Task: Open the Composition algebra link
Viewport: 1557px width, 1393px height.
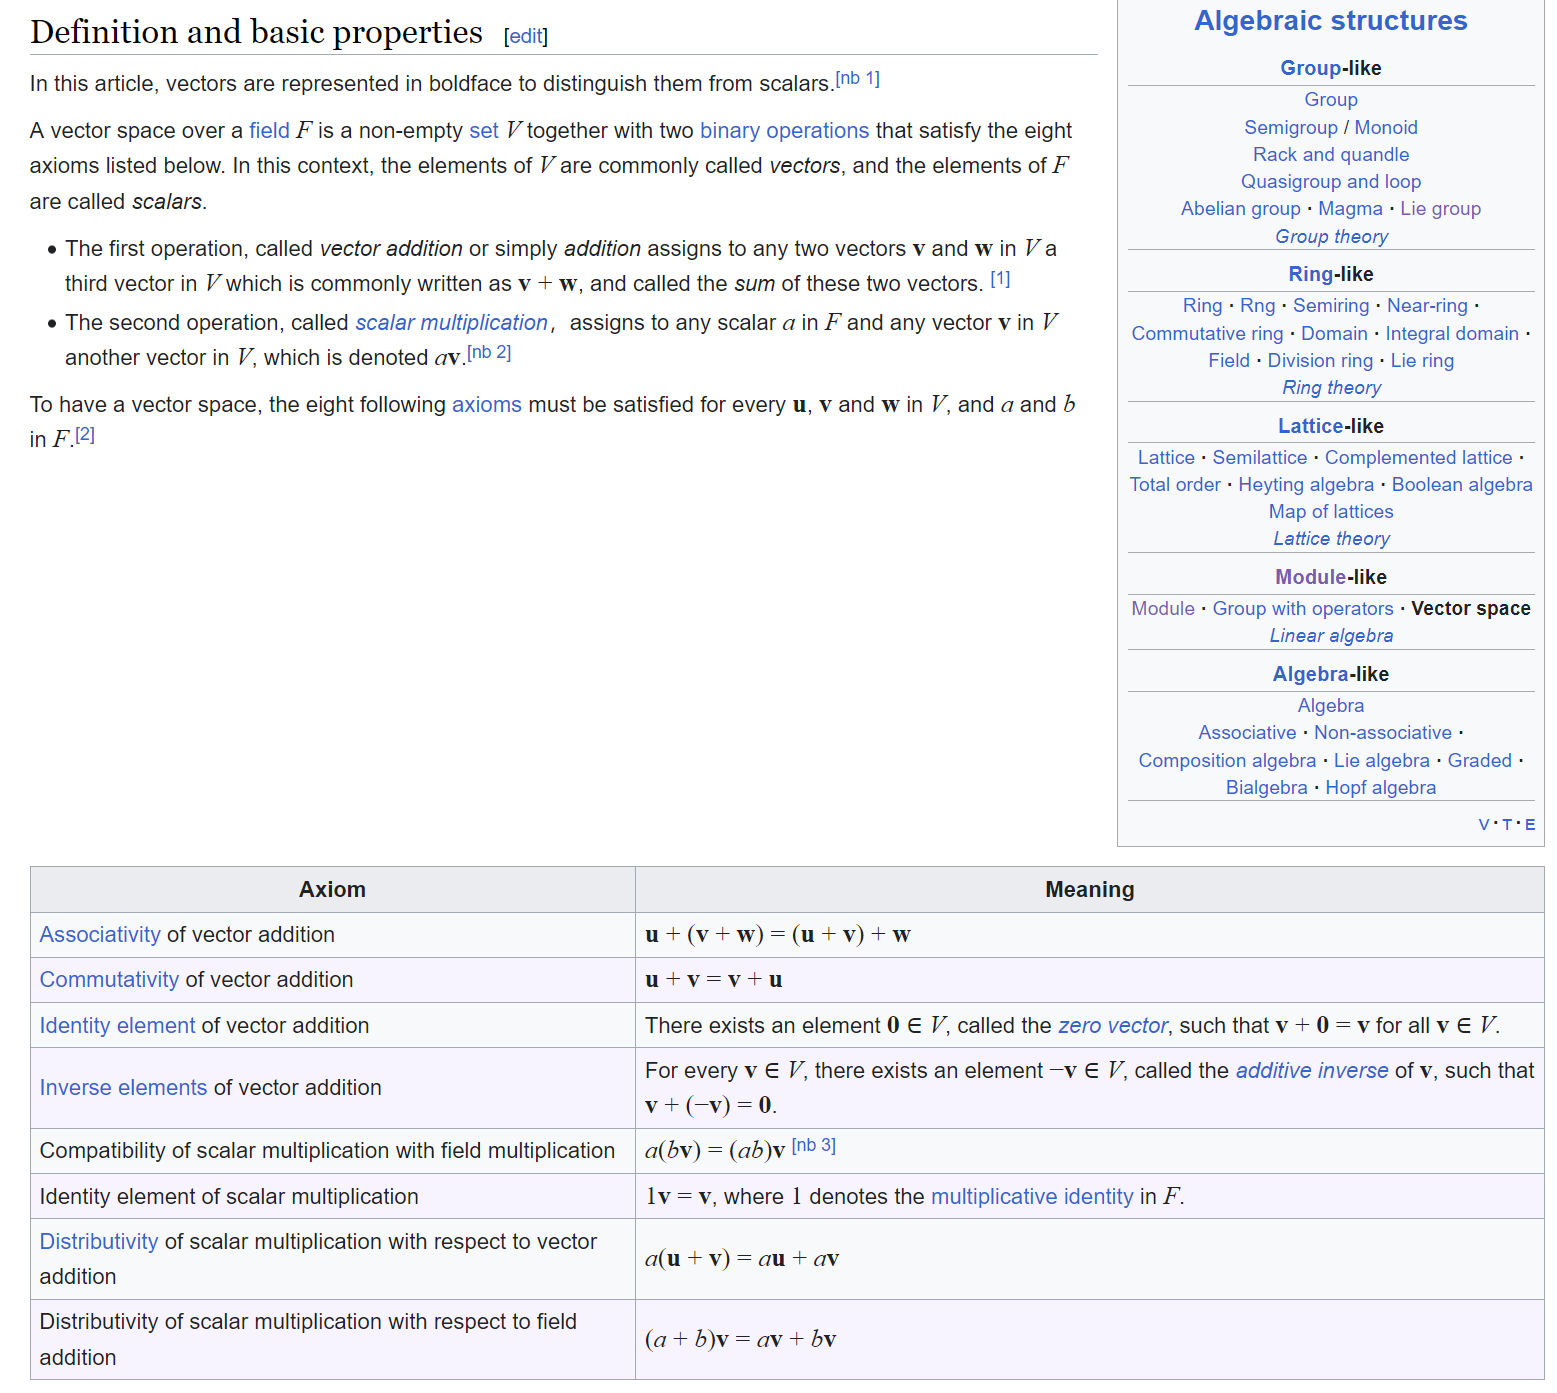Action: click(x=1227, y=761)
